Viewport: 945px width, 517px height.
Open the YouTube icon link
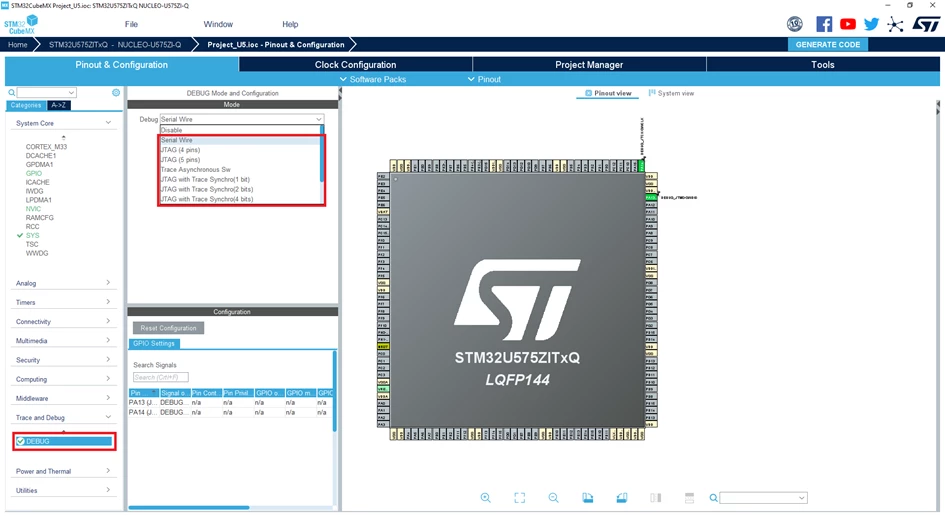pos(847,24)
